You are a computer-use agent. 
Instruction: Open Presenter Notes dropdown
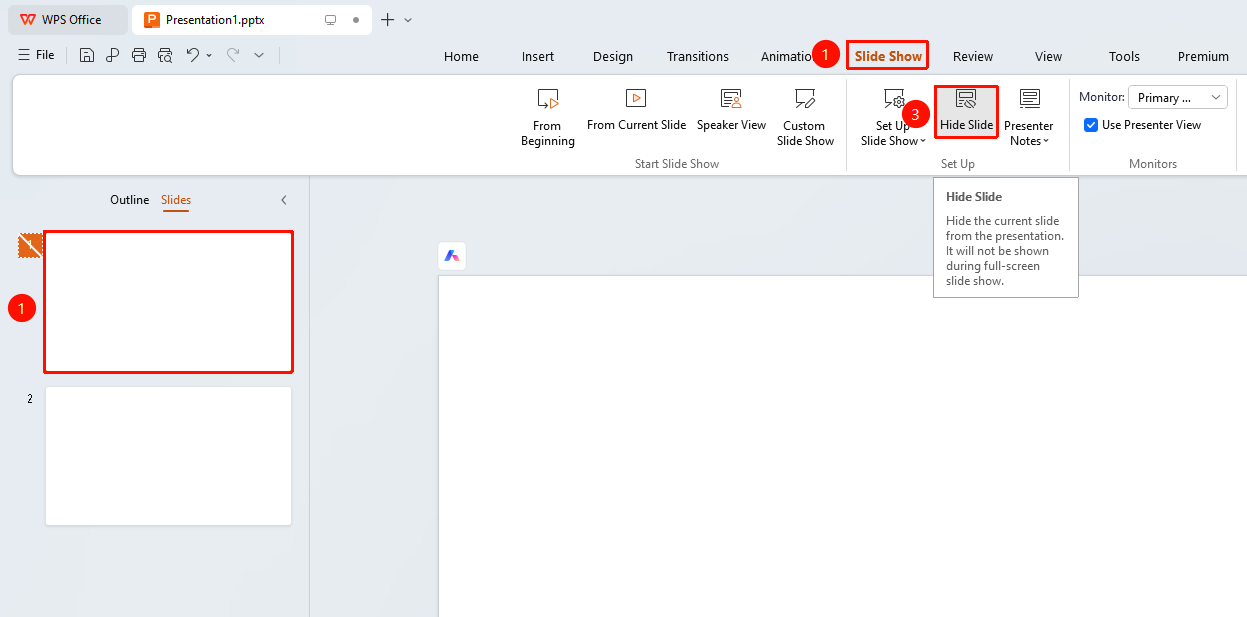pos(1028,118)
